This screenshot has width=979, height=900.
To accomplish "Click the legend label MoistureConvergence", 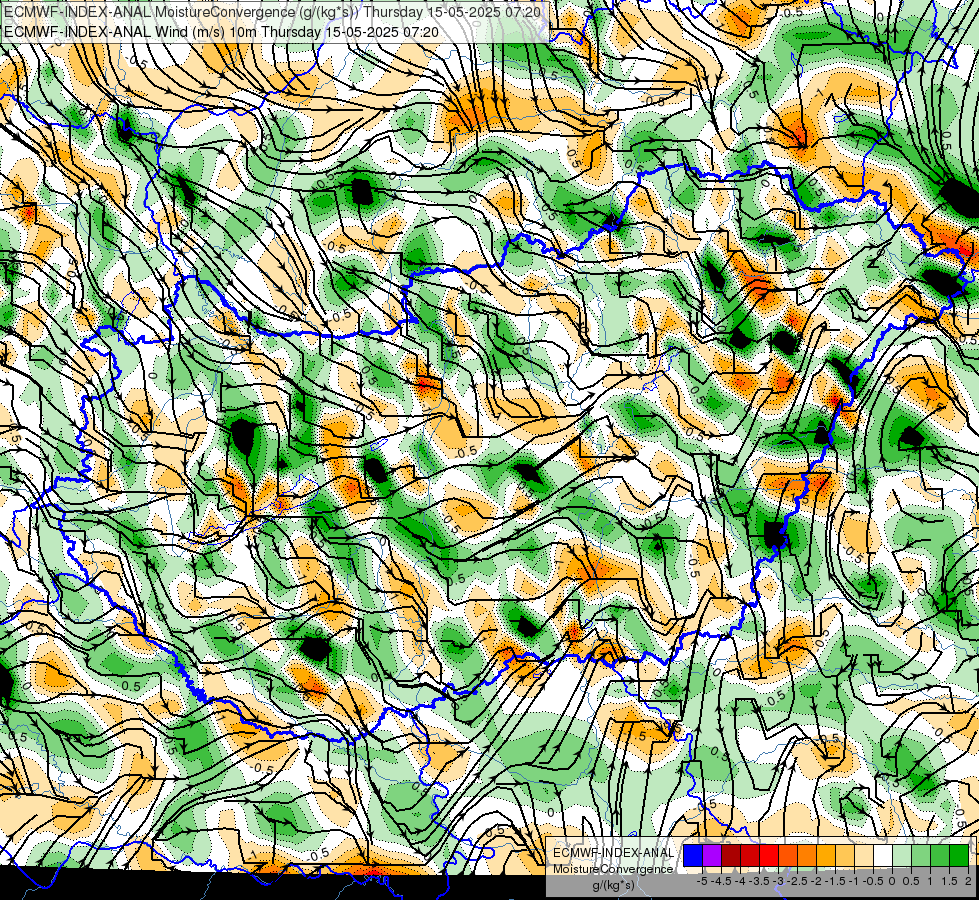I will [613, 869].
